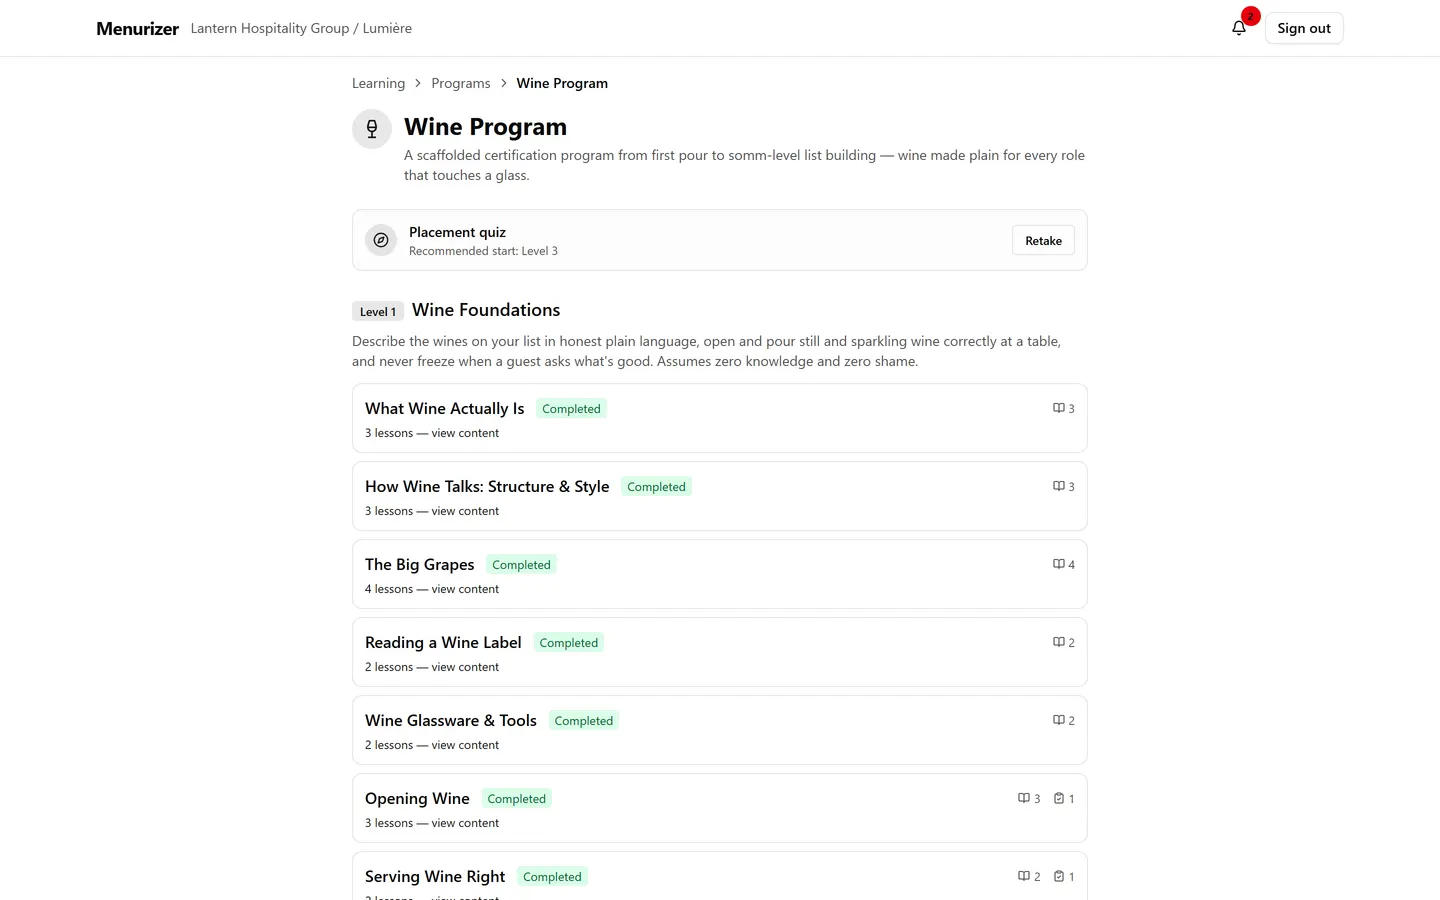Sign out of the account
The width and height of the screenshot is (1440, 900).
point(1304,28)
